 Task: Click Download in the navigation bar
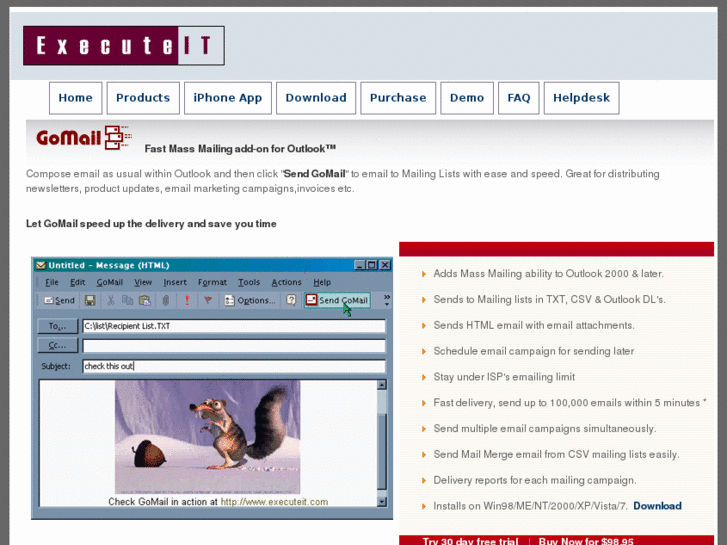[x=316, y=98]
